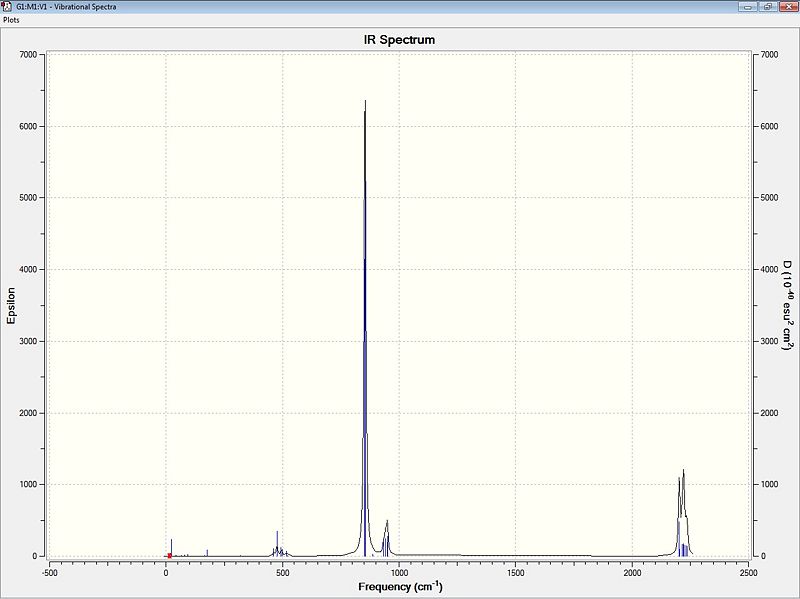The height and width of the screenshot is (599, 800).
Task: Close the Vibrational Spectra window
Action: [787, 7]
